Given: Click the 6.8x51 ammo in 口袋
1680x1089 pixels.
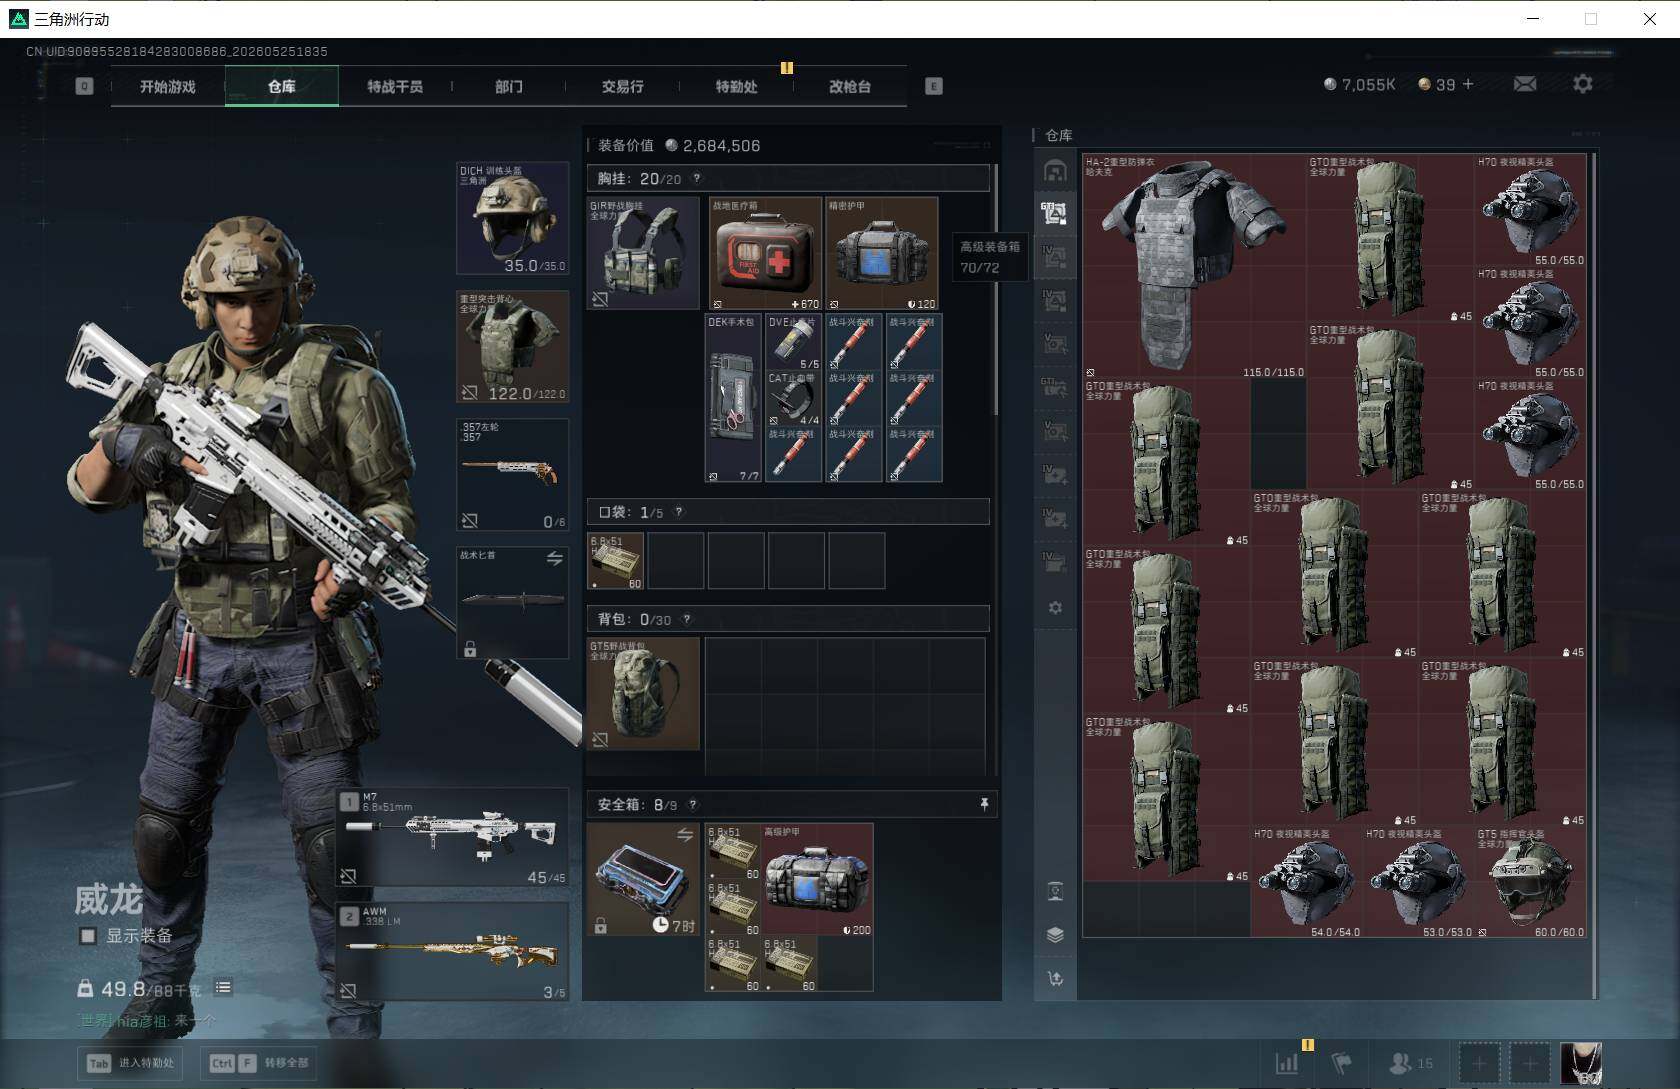Looking at the screenshot, I should tap(615, 561).
